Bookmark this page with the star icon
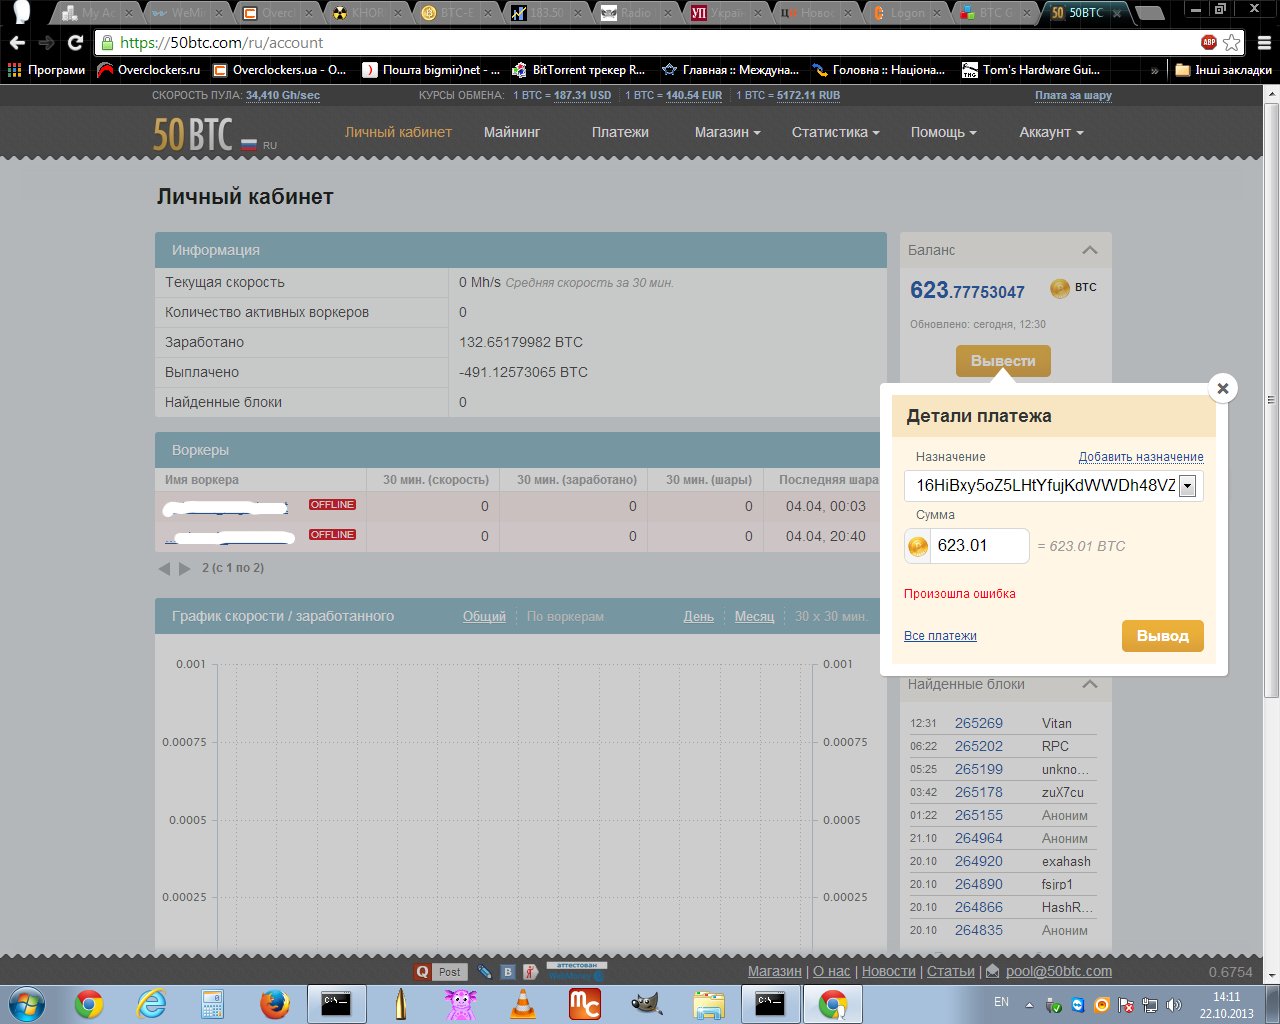The height and width of the screenshot is (1024, 1280). pos(1232,43)
